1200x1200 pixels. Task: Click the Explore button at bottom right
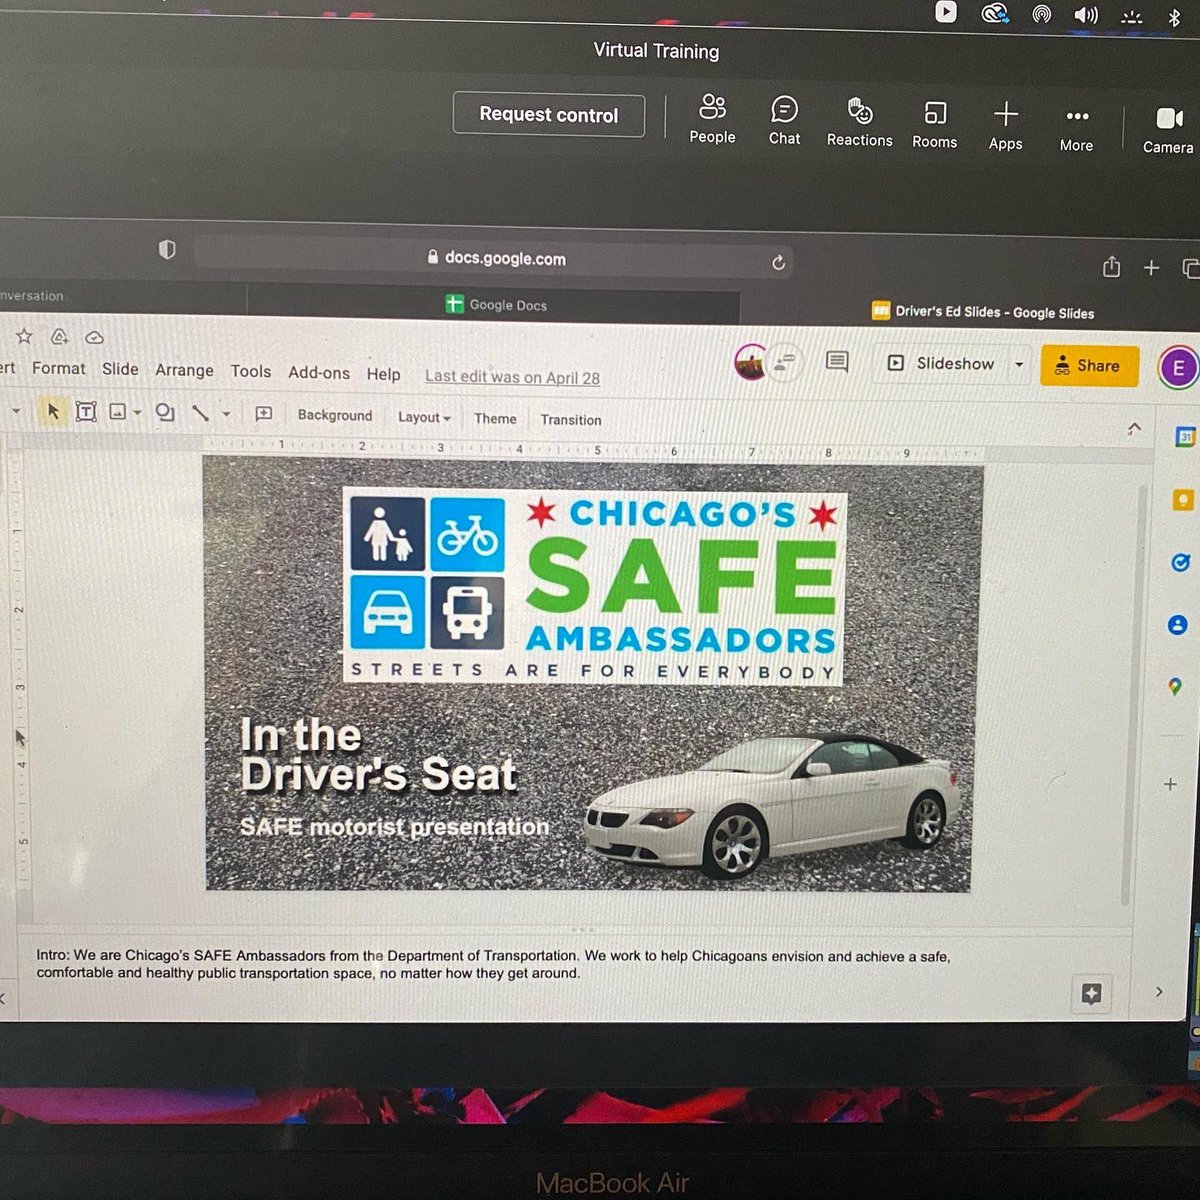[1091, 993]
